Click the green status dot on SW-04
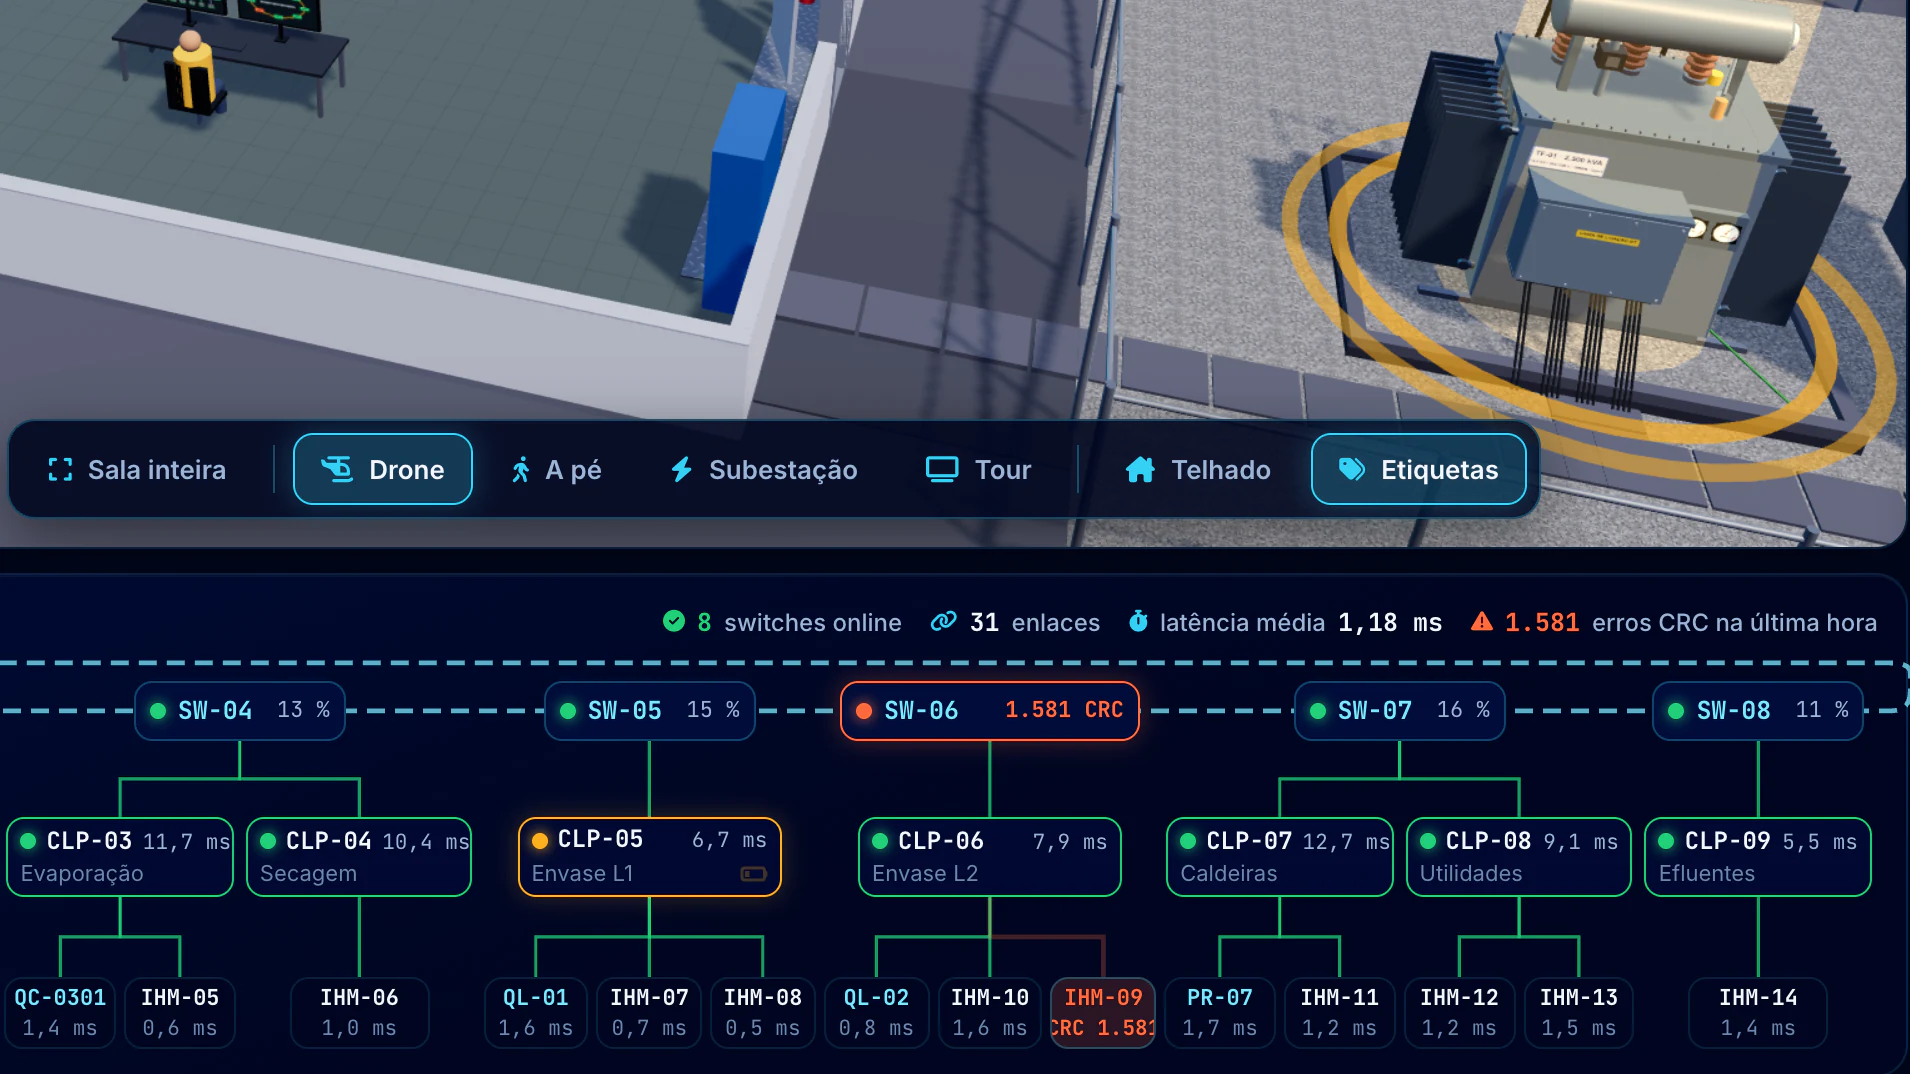The image size is (1910, 1074). [158, 711]
